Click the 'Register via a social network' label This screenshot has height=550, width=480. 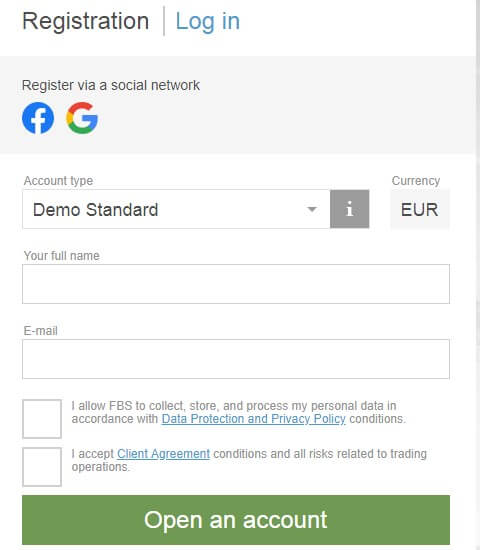tap(111, 85)
